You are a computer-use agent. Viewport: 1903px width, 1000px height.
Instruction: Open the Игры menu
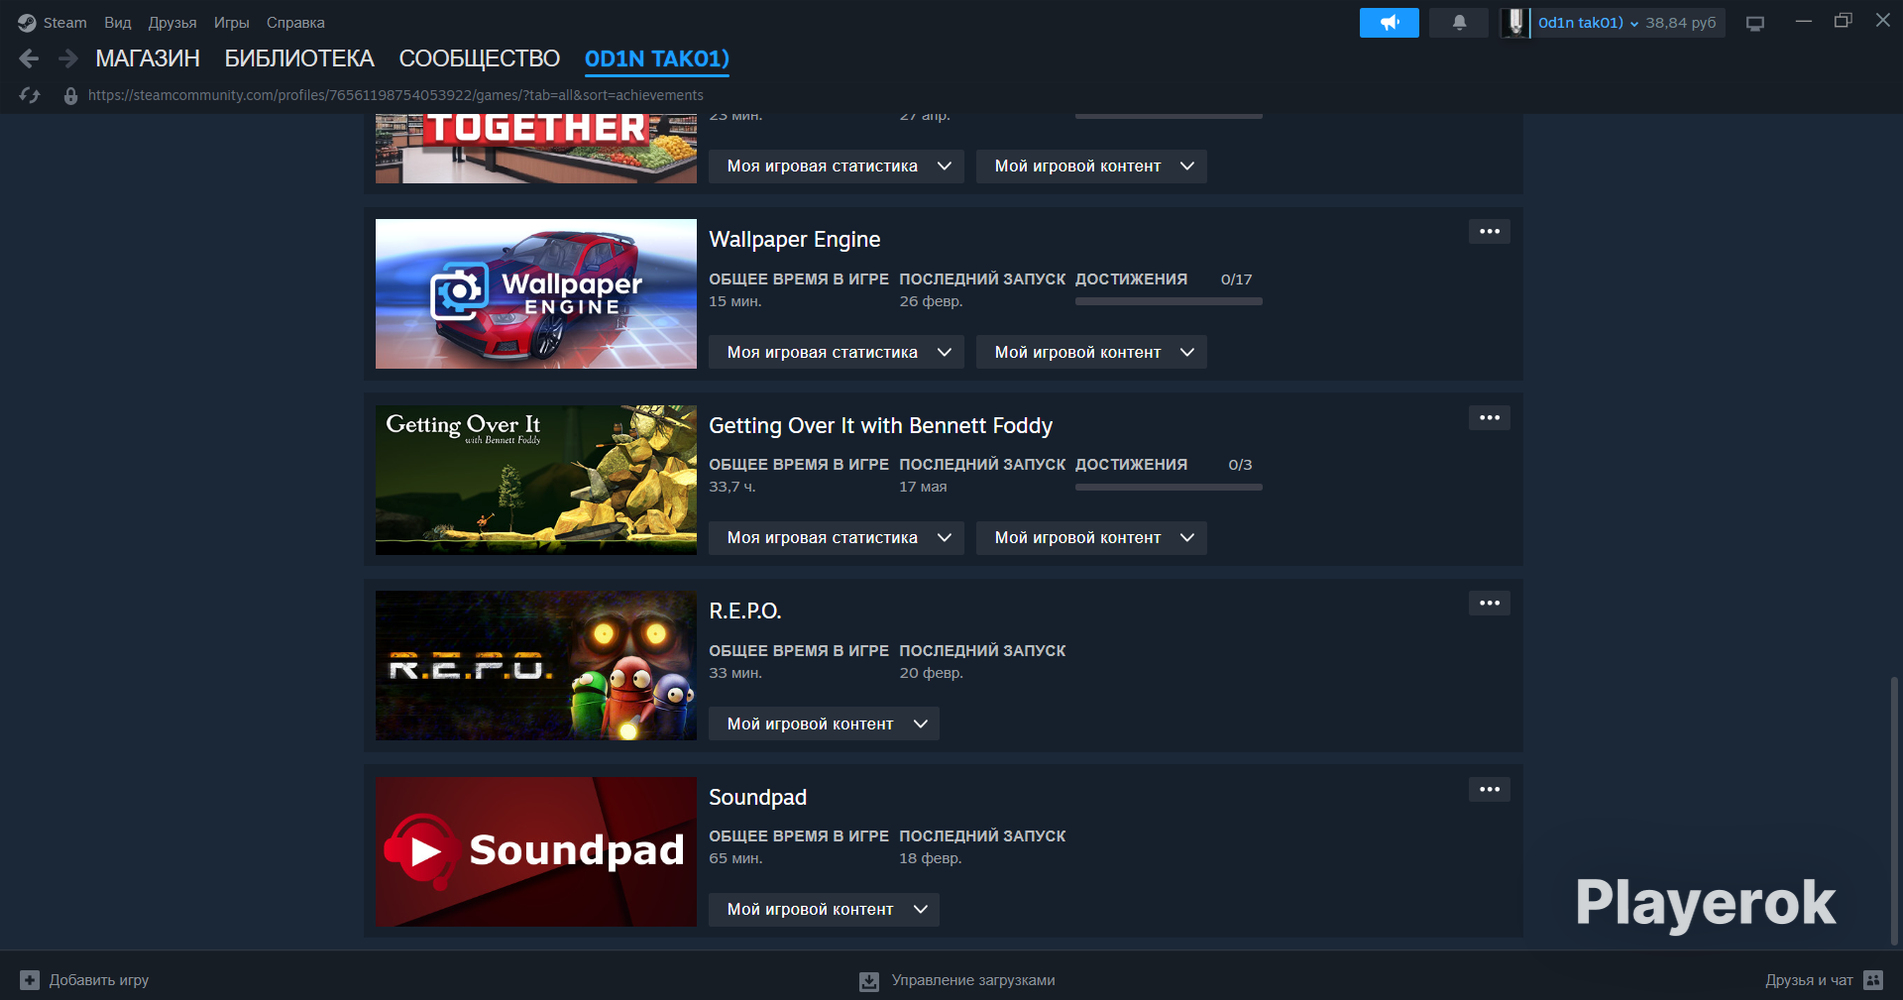coord(231,22)
